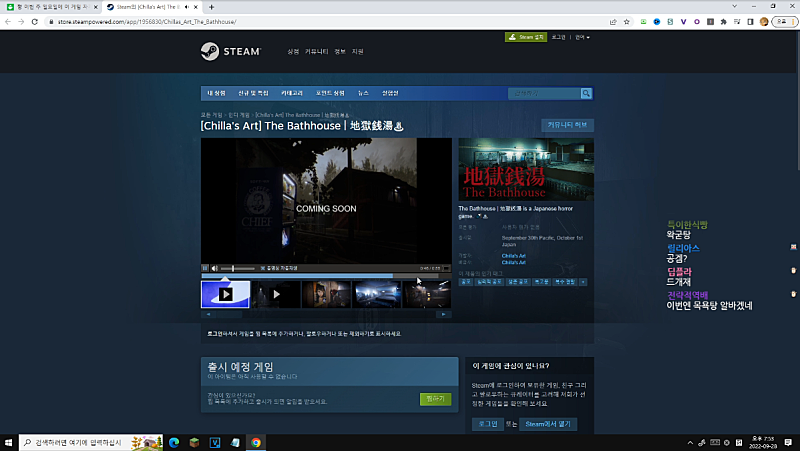Enter fullscreen on the video player

pos(447,268)
